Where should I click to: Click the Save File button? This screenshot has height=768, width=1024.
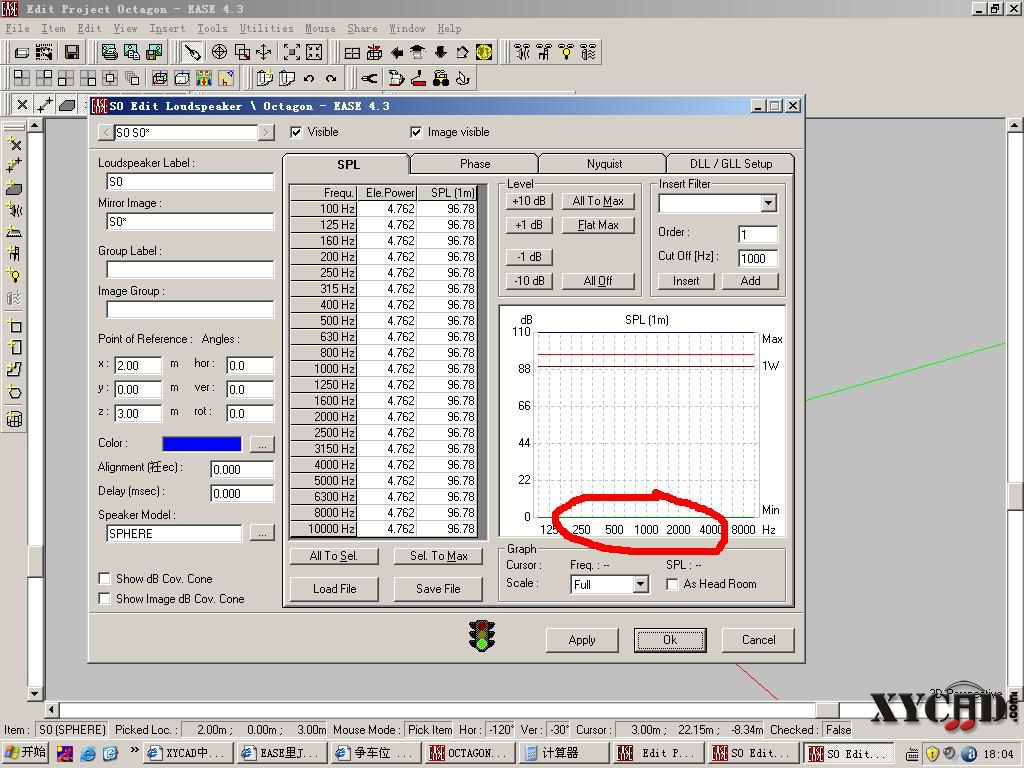pyautogui.click(x=438, y=589)
